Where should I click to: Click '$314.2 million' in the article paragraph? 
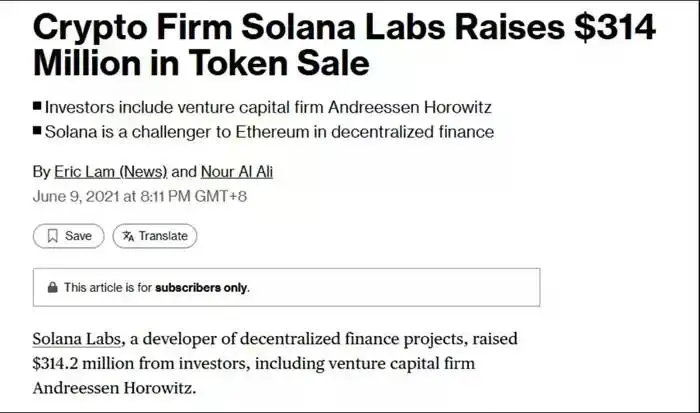coord(83,363)
